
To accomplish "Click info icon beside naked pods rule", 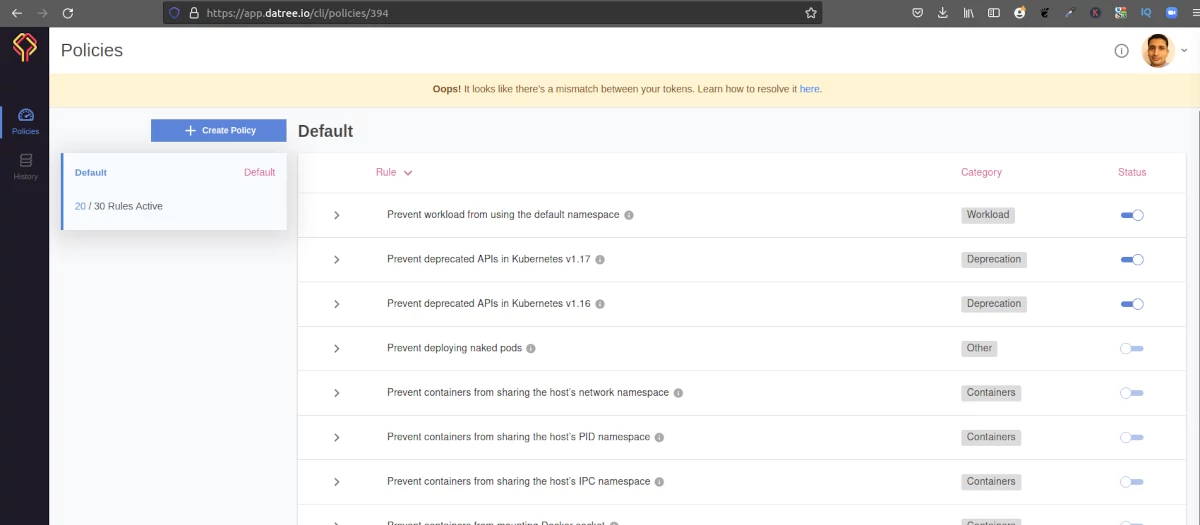I will (x=531, y=349).
